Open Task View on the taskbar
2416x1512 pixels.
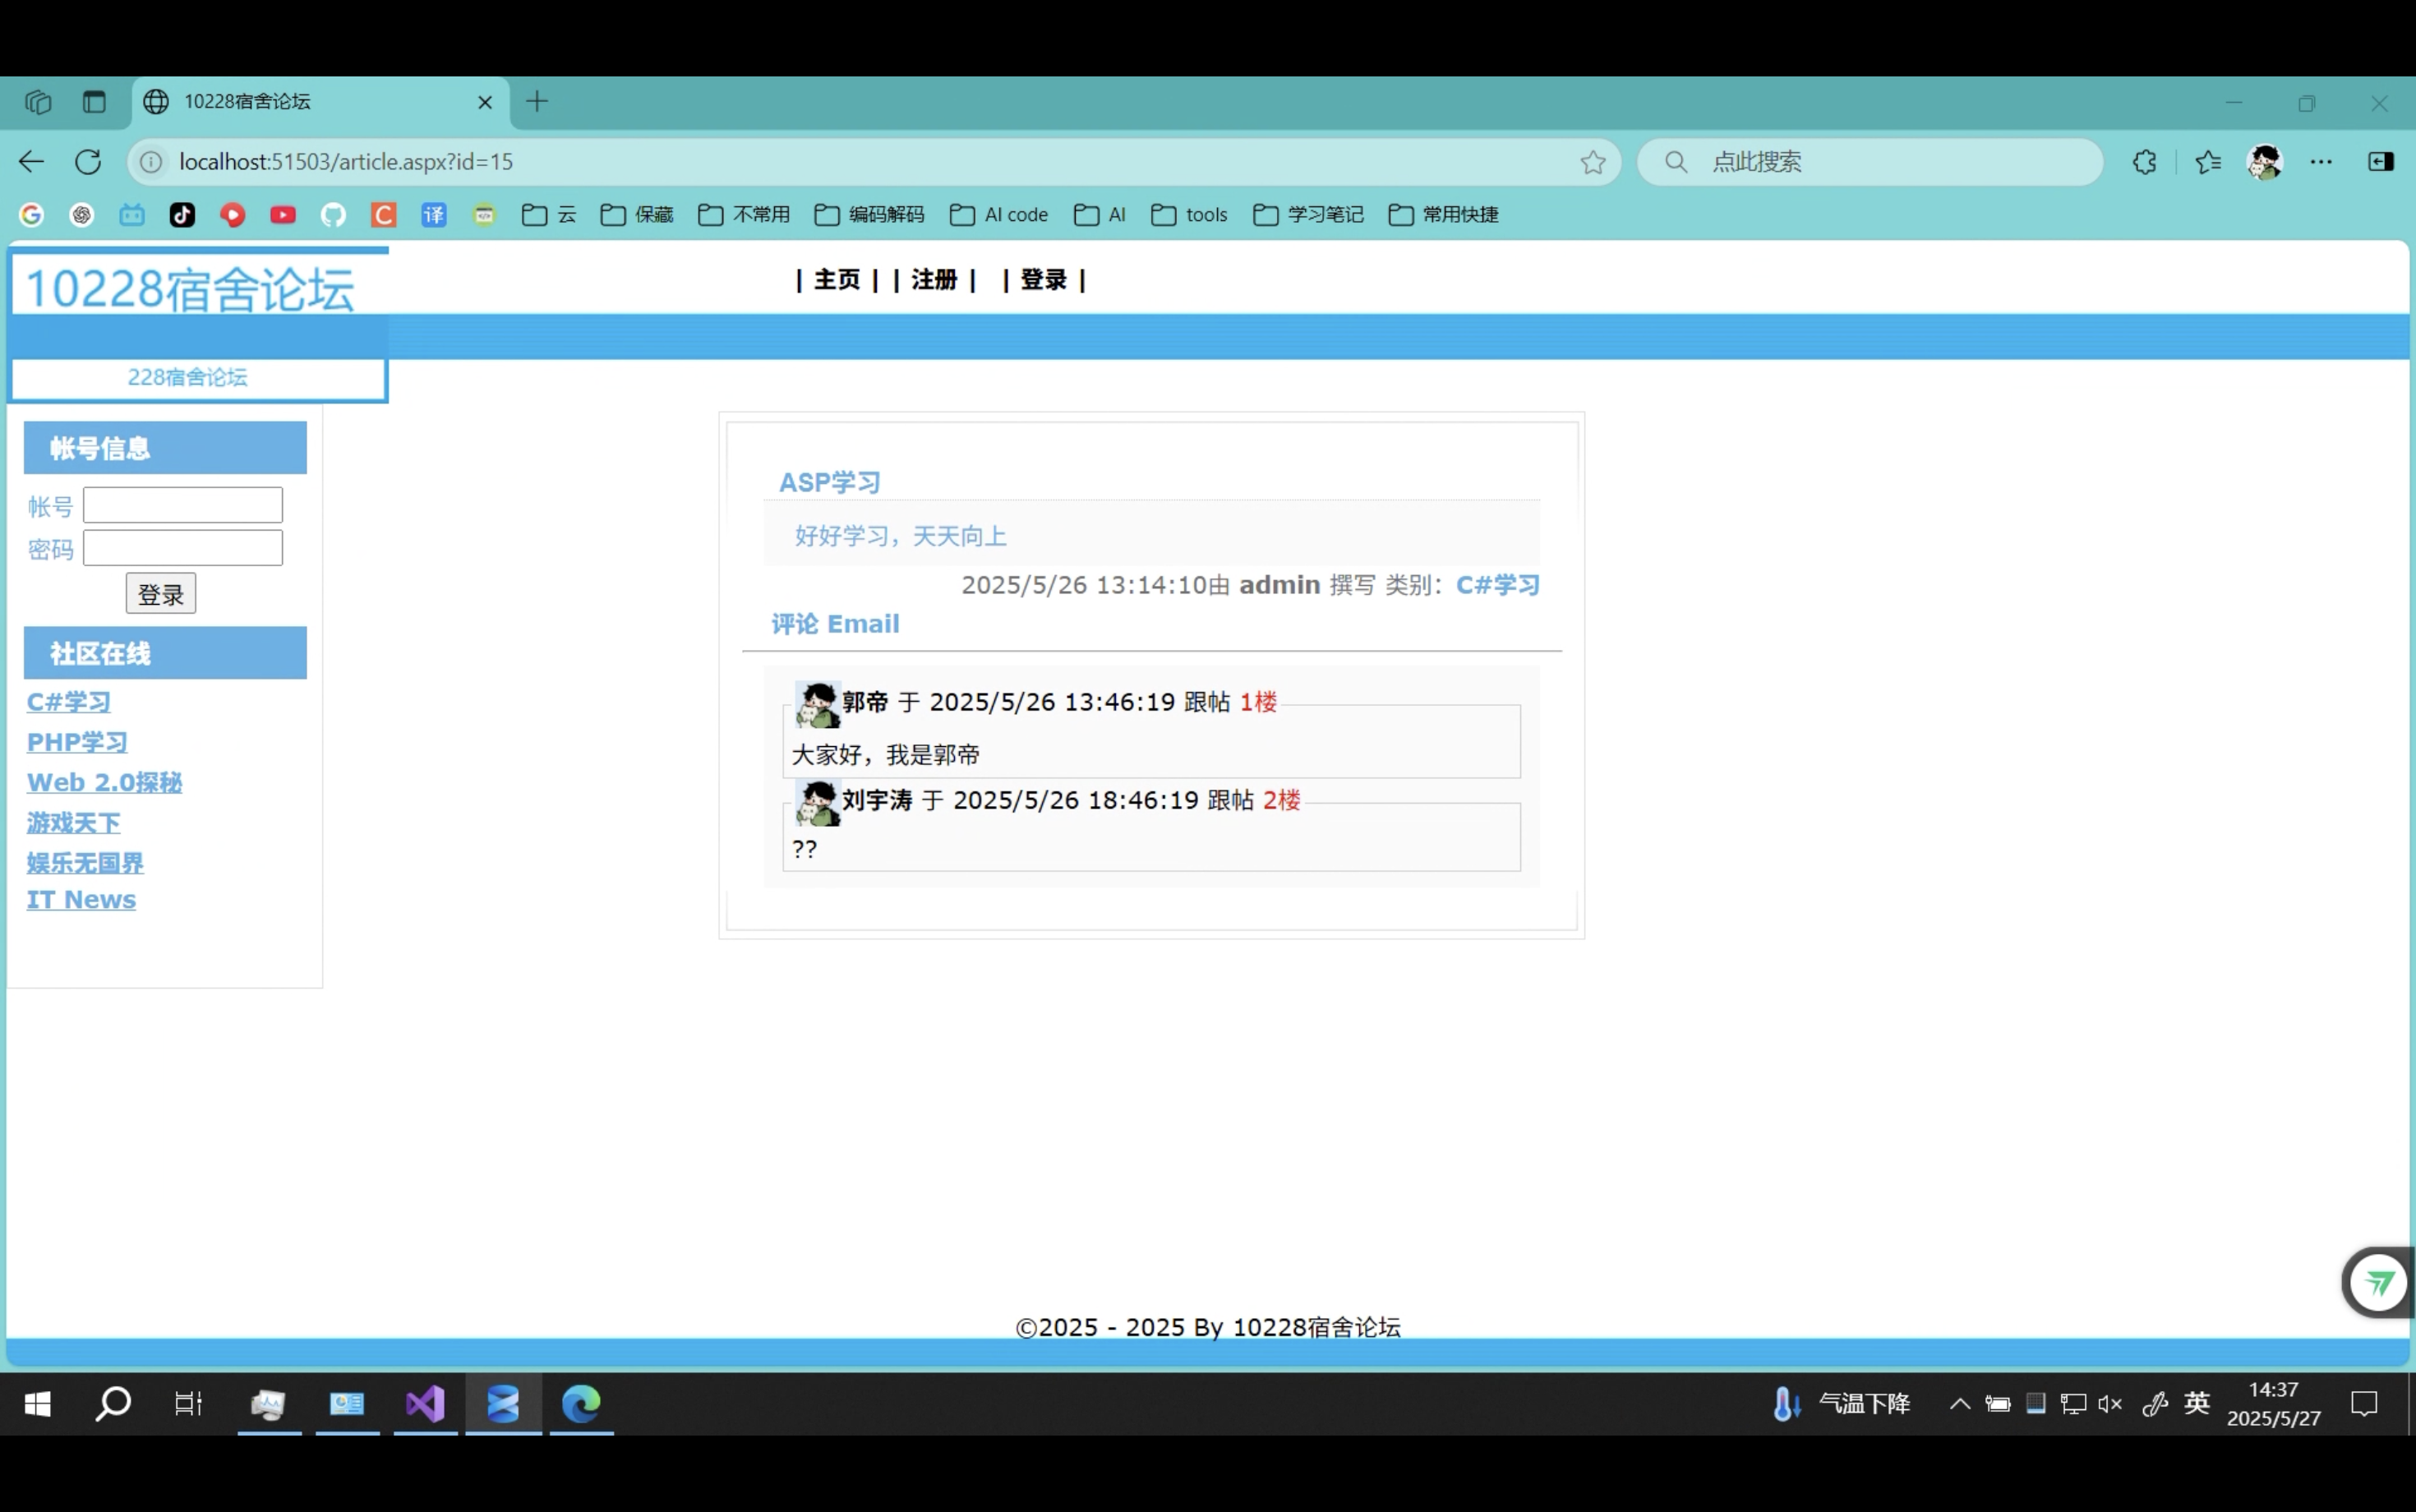click(188, 1404)
